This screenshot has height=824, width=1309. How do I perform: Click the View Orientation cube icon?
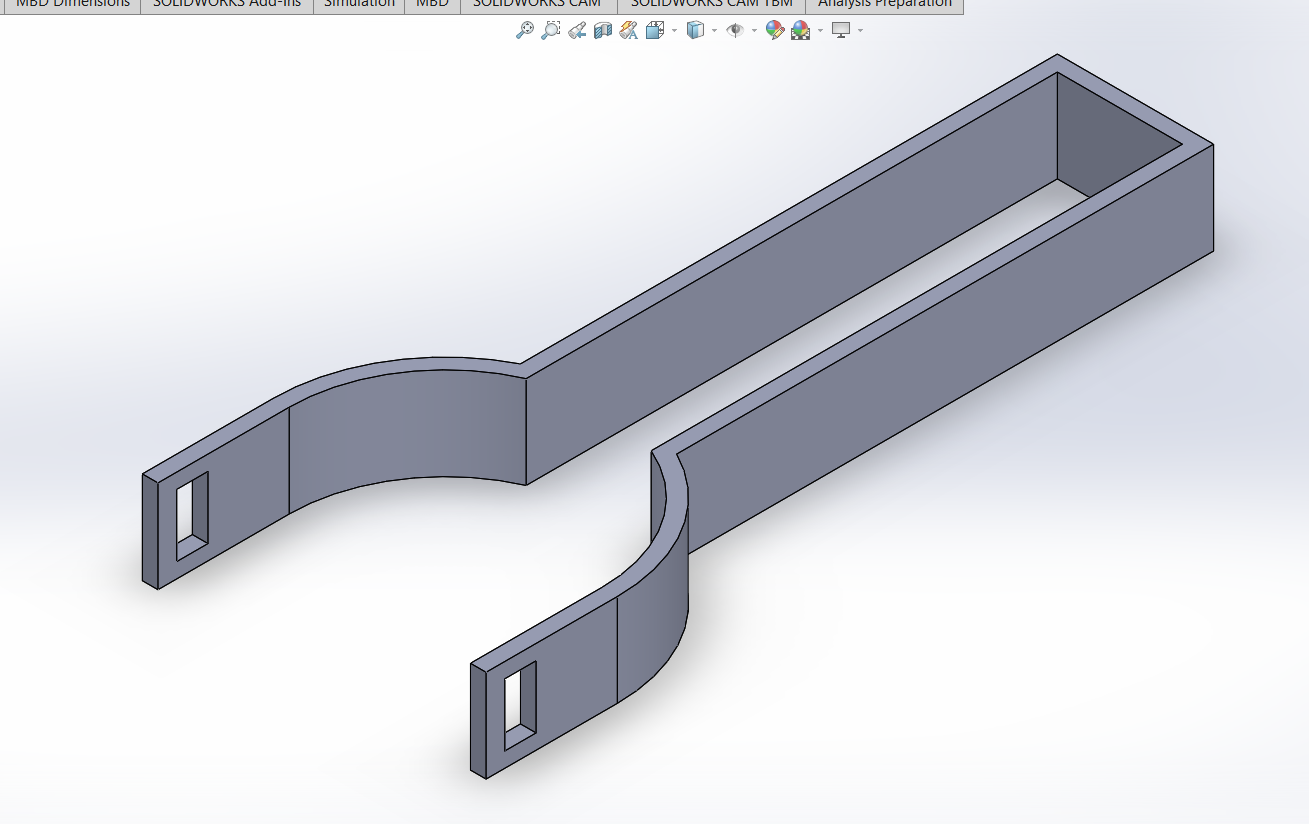[x=655, y=31]
